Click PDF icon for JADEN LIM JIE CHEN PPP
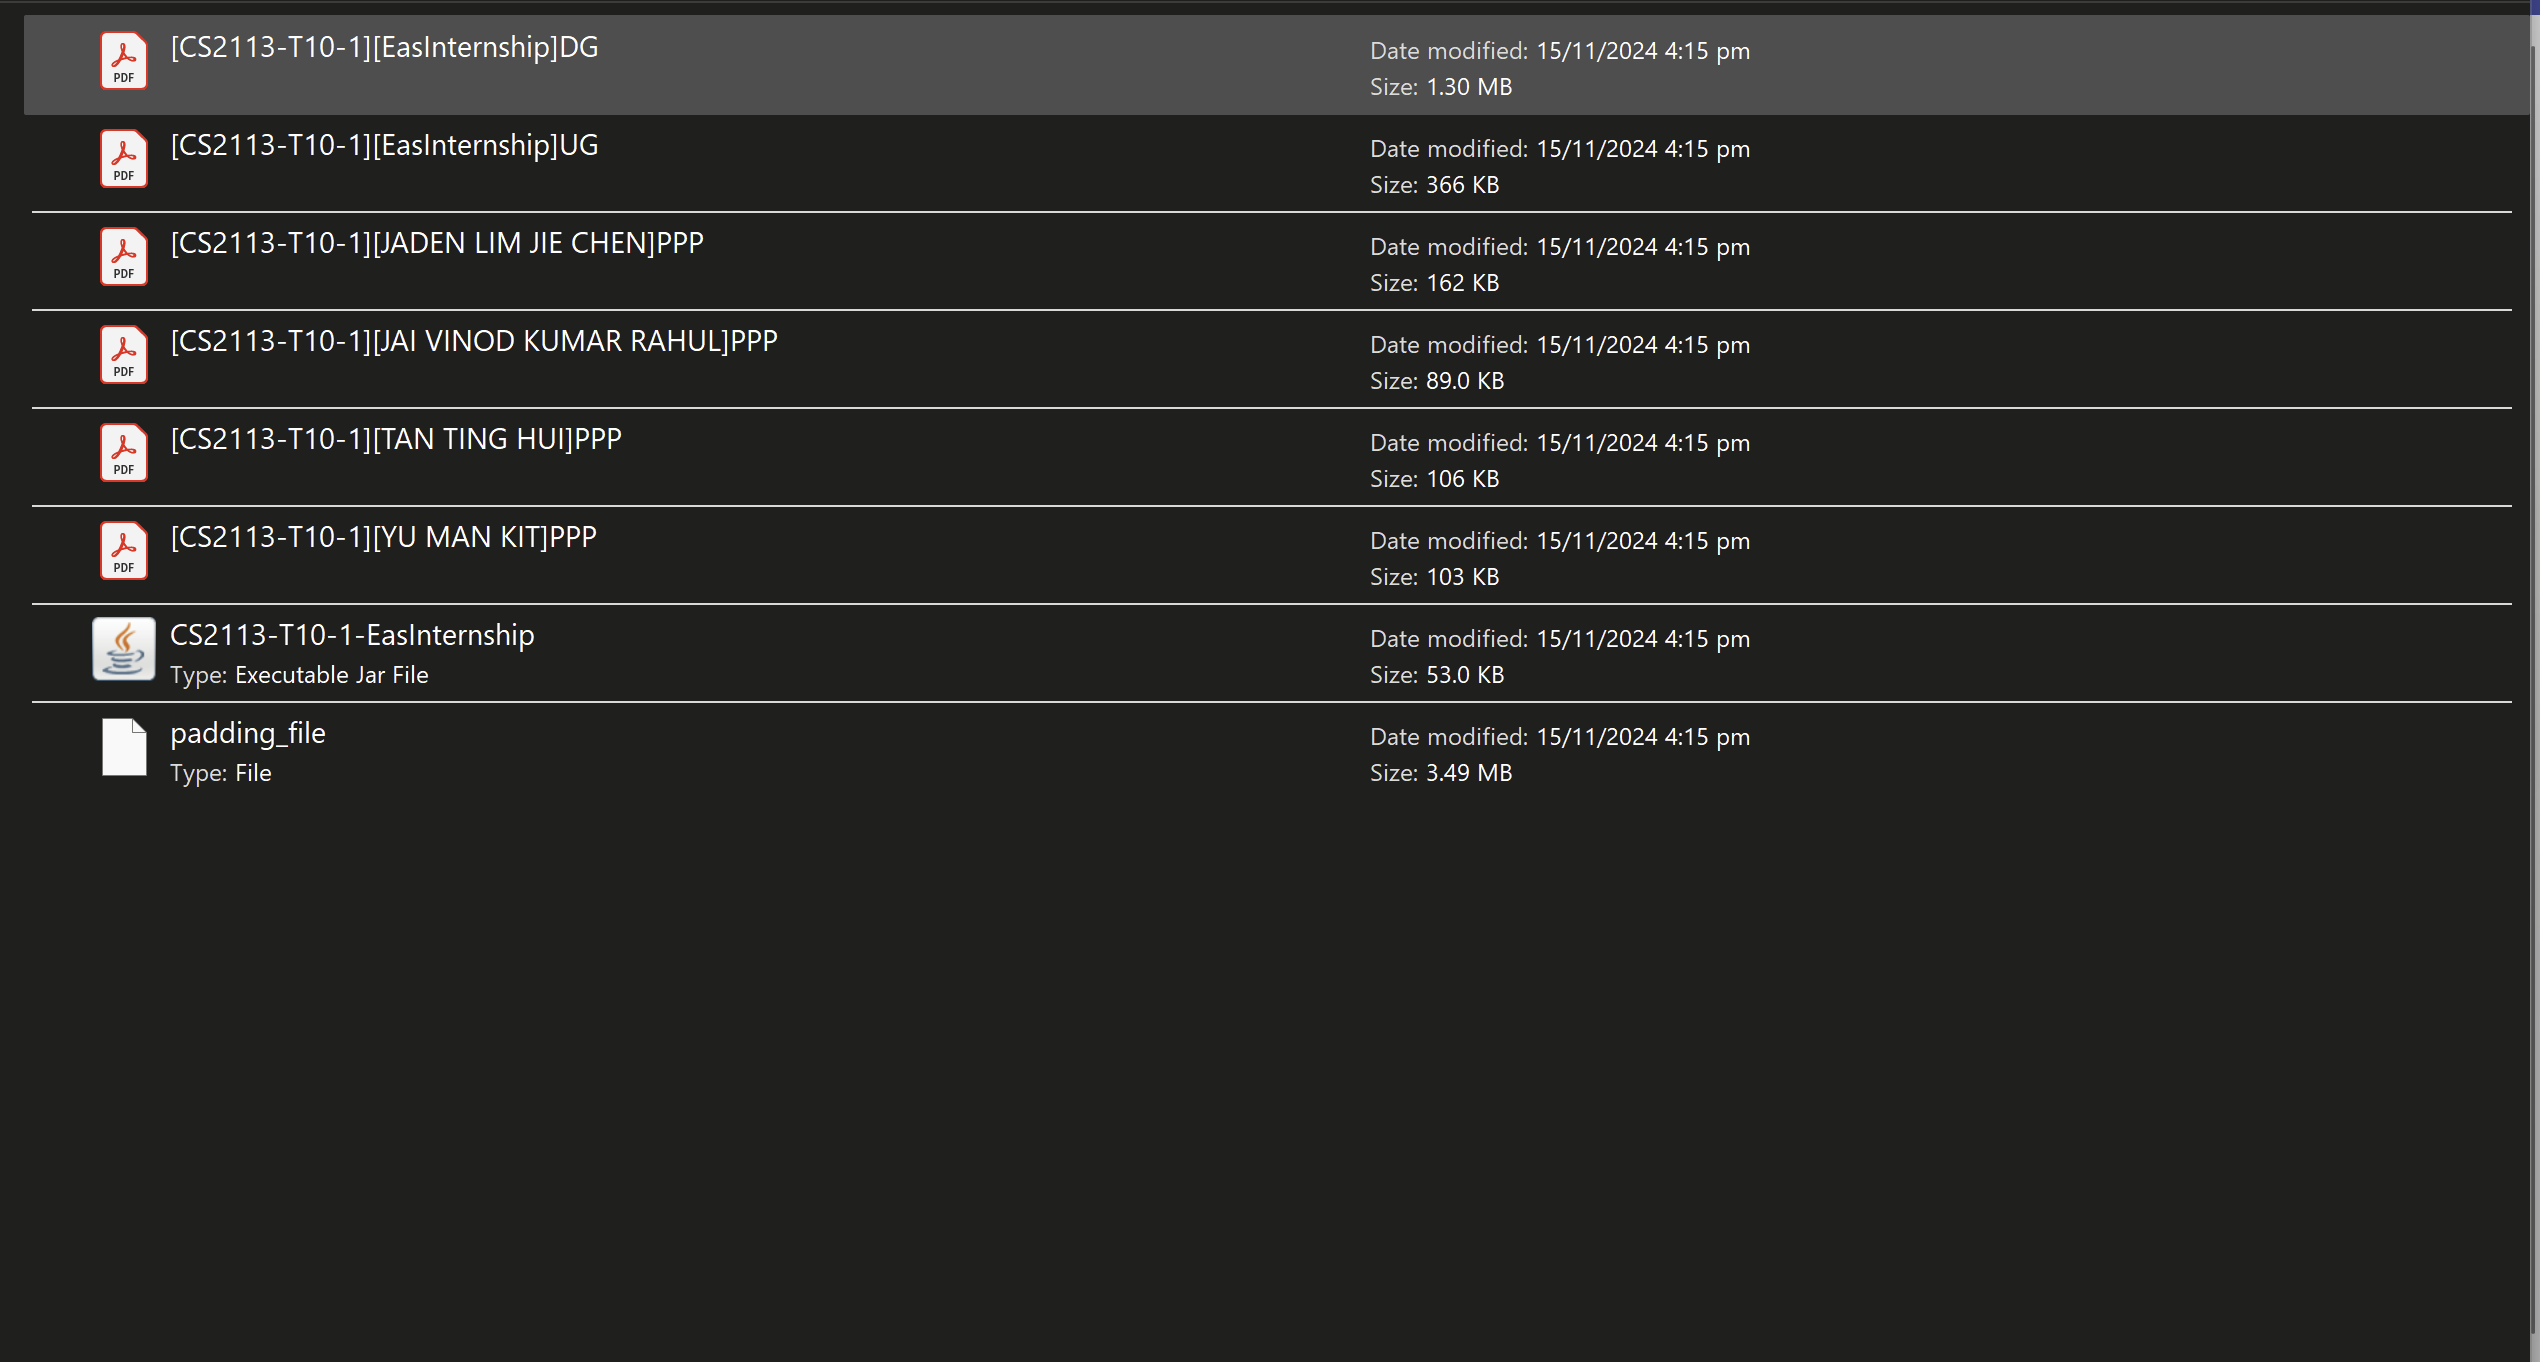This screenshot has width=2540, height=1362. point(123,257)
